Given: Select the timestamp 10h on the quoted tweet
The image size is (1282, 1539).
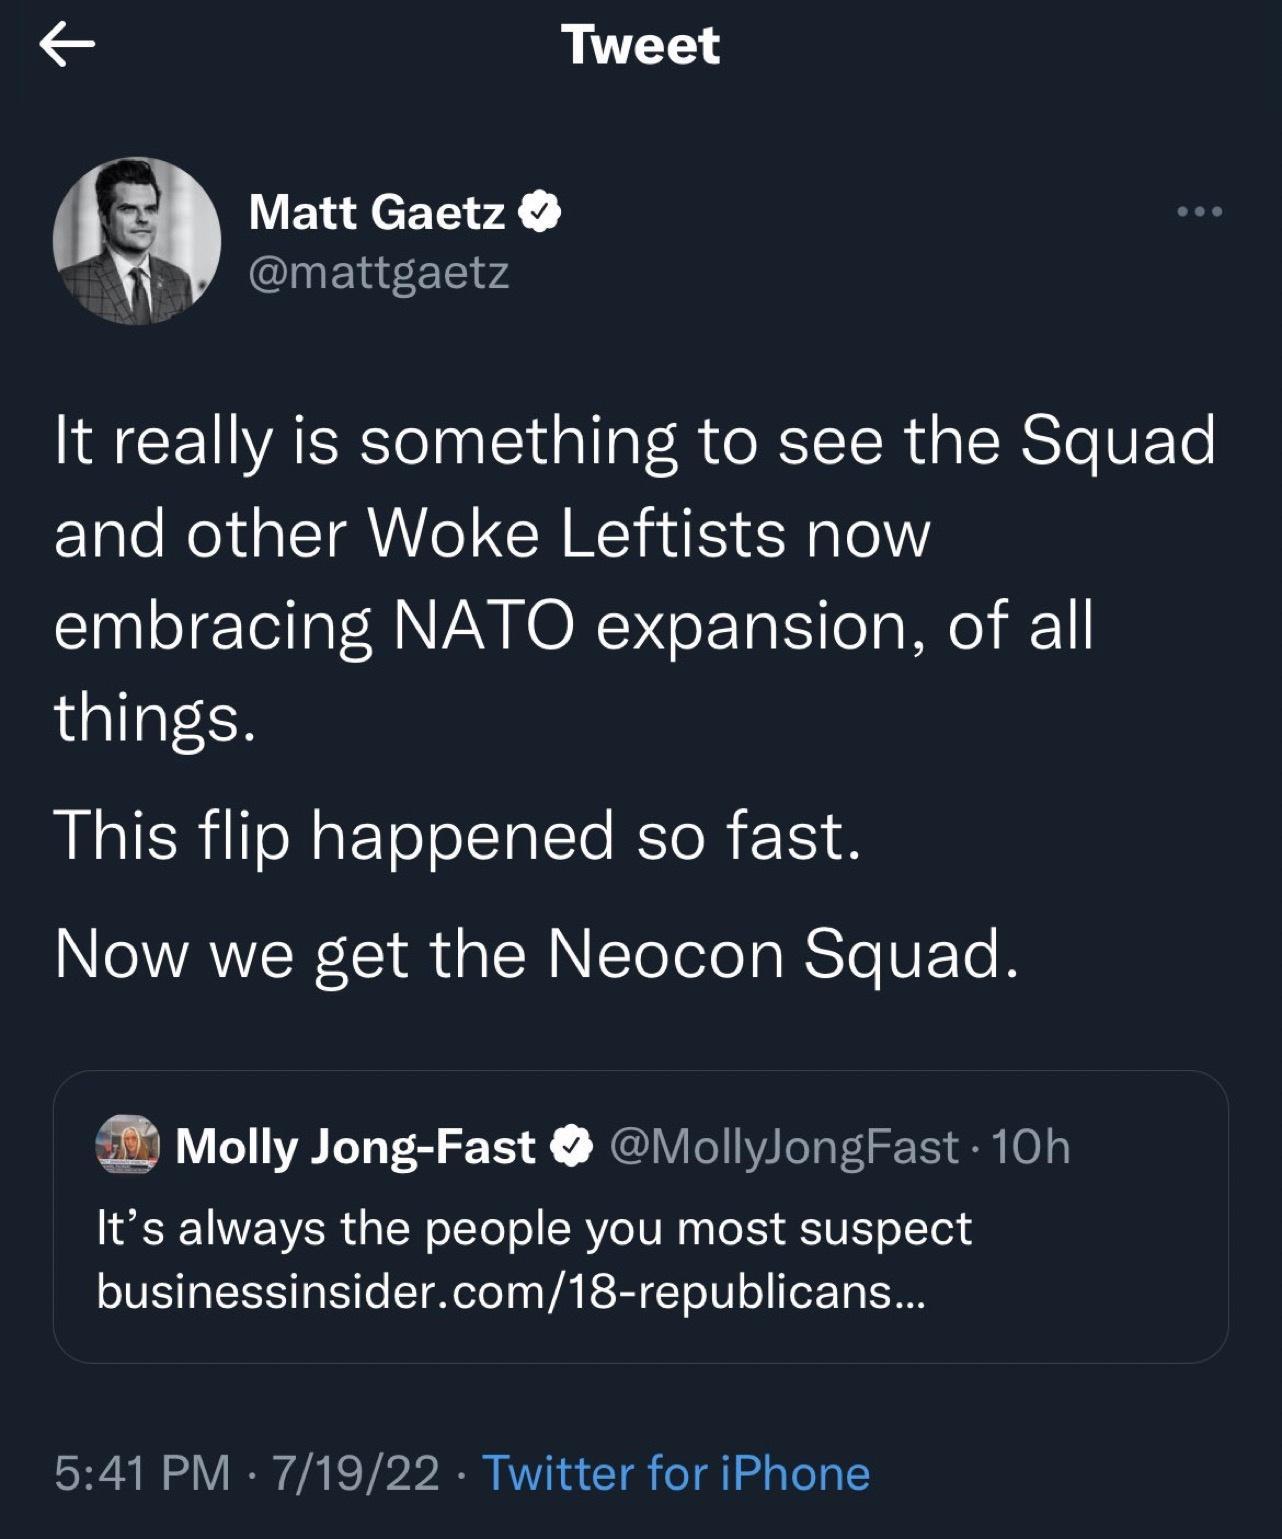Looking at the screenshot, I should tap(1033, 1149).
